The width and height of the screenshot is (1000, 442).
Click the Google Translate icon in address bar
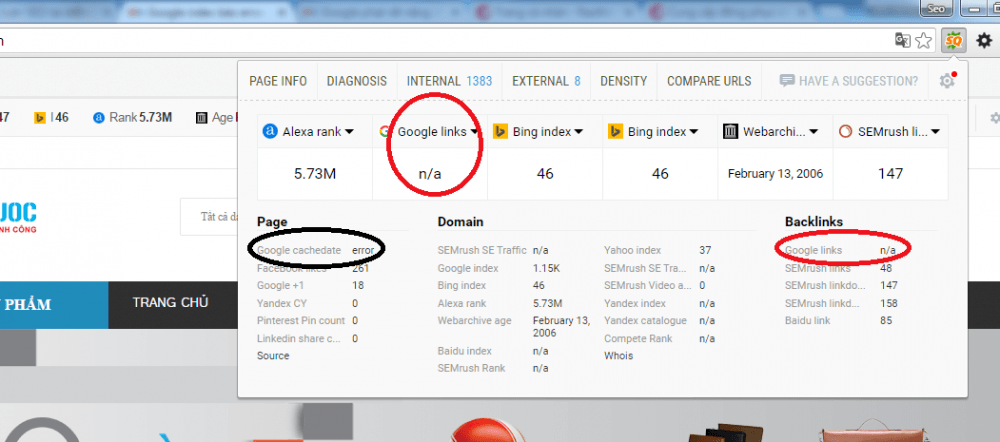click(x=902, y=41)
